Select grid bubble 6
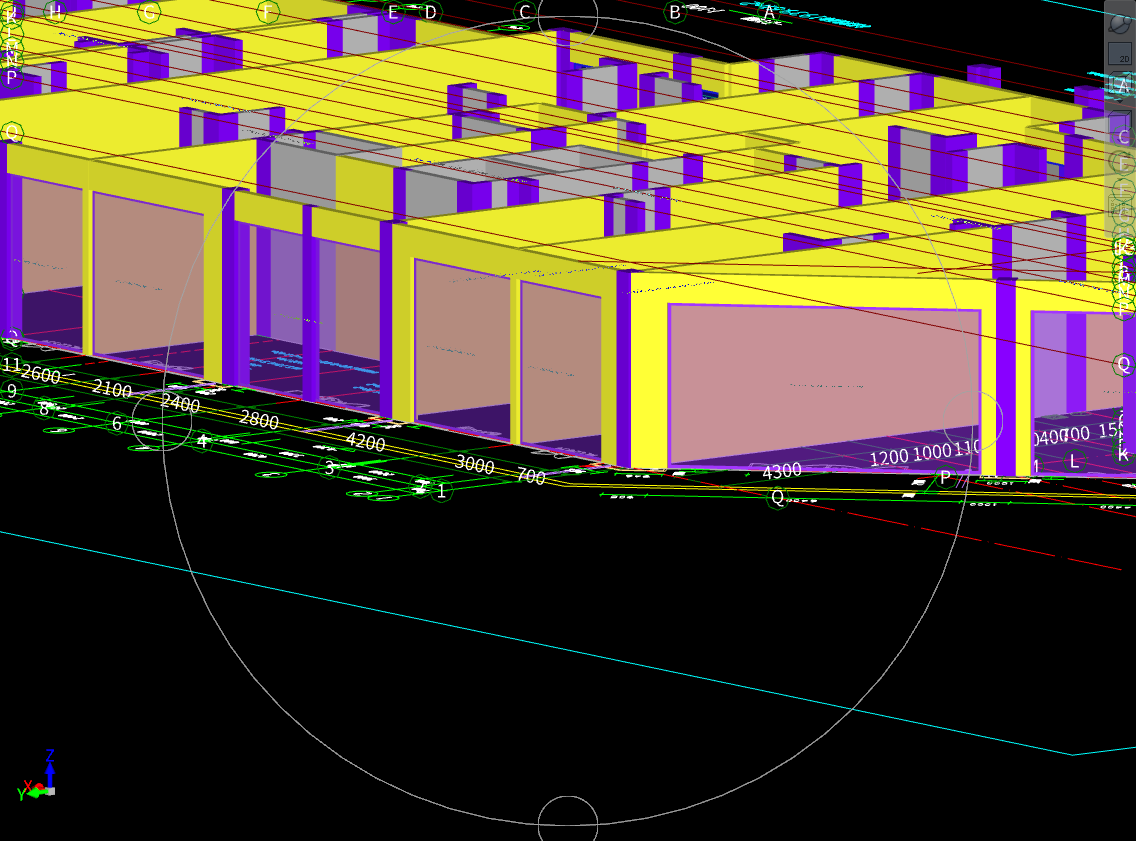Screen dimensions: 1136x841 (117, 423)
